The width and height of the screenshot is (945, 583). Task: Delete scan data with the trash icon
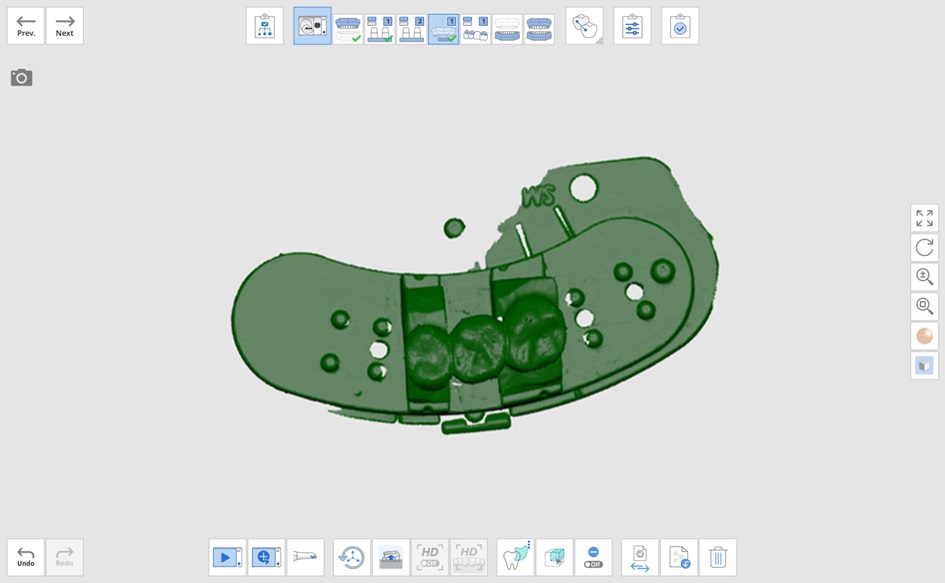click(718, 557)
